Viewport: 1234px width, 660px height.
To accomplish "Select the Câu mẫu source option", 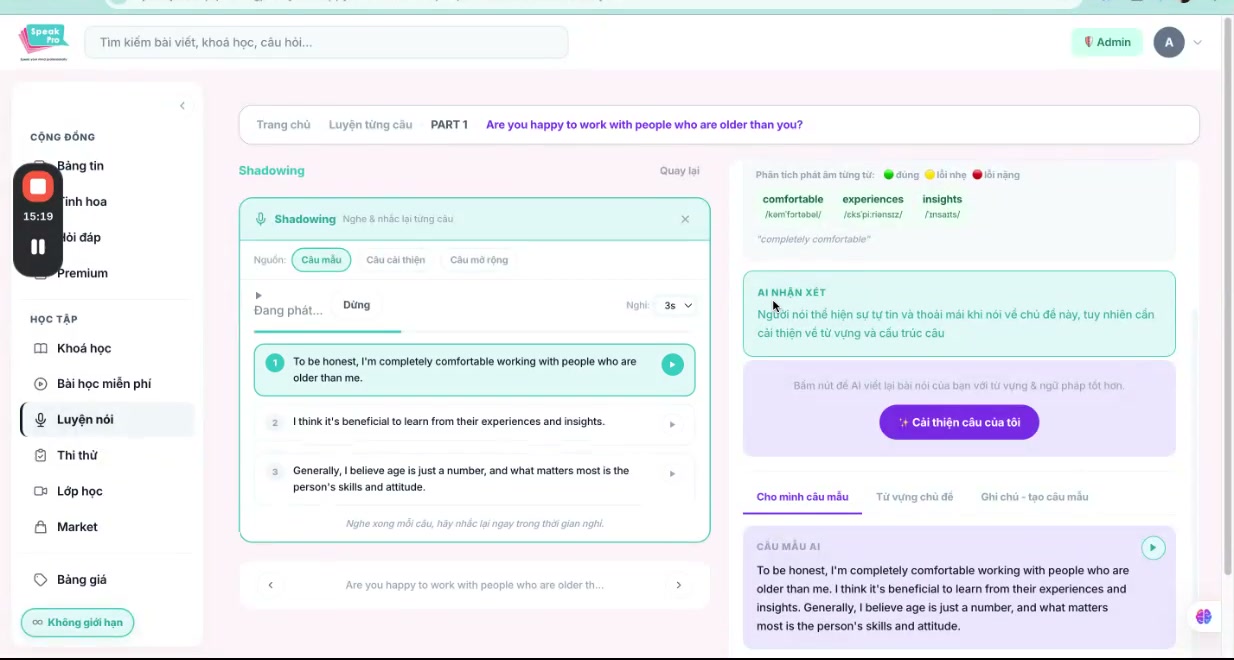I will tap(321, 260).
